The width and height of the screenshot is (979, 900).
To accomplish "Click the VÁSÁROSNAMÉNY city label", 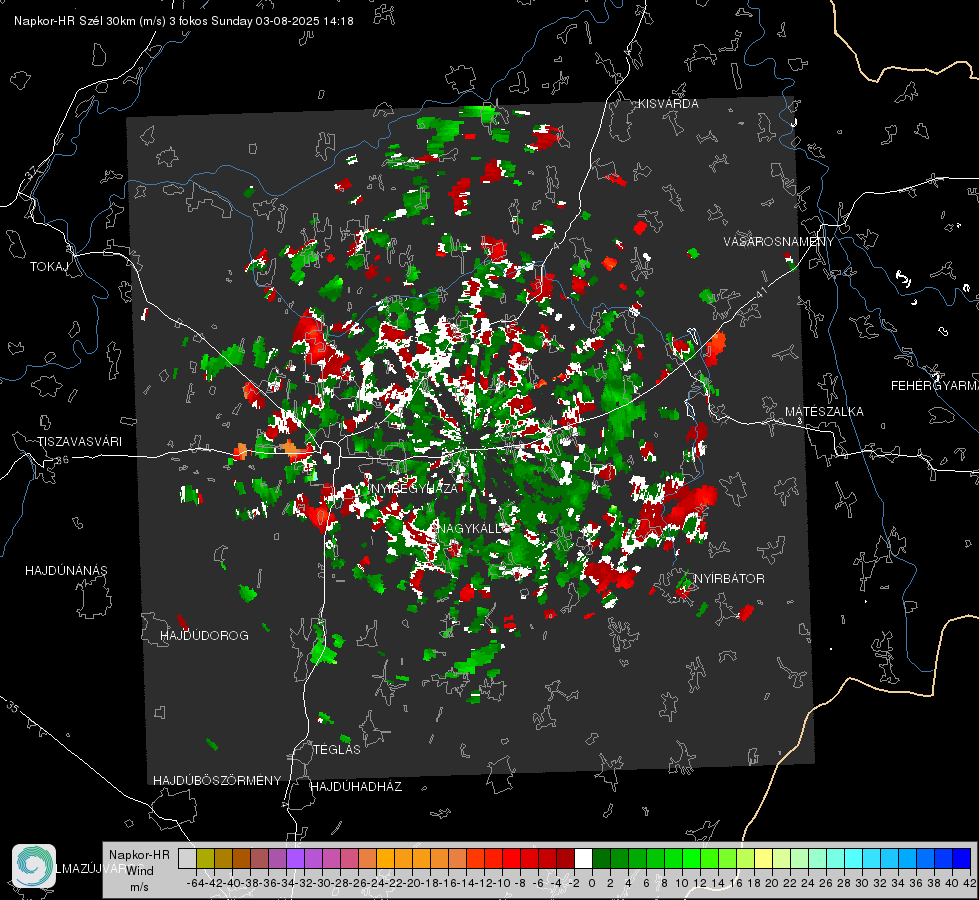I will click(x=779, y=242).
